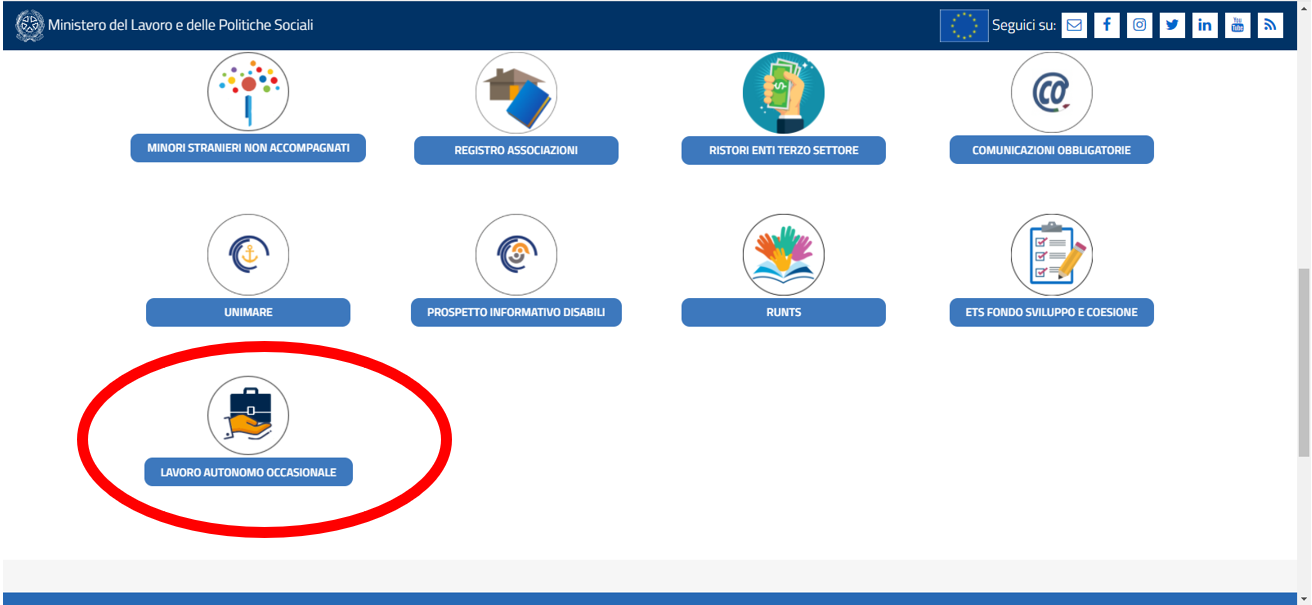Select the hand holding money circular icon
The height and width of the screenshot is (605, 1312).
[783, 93]
